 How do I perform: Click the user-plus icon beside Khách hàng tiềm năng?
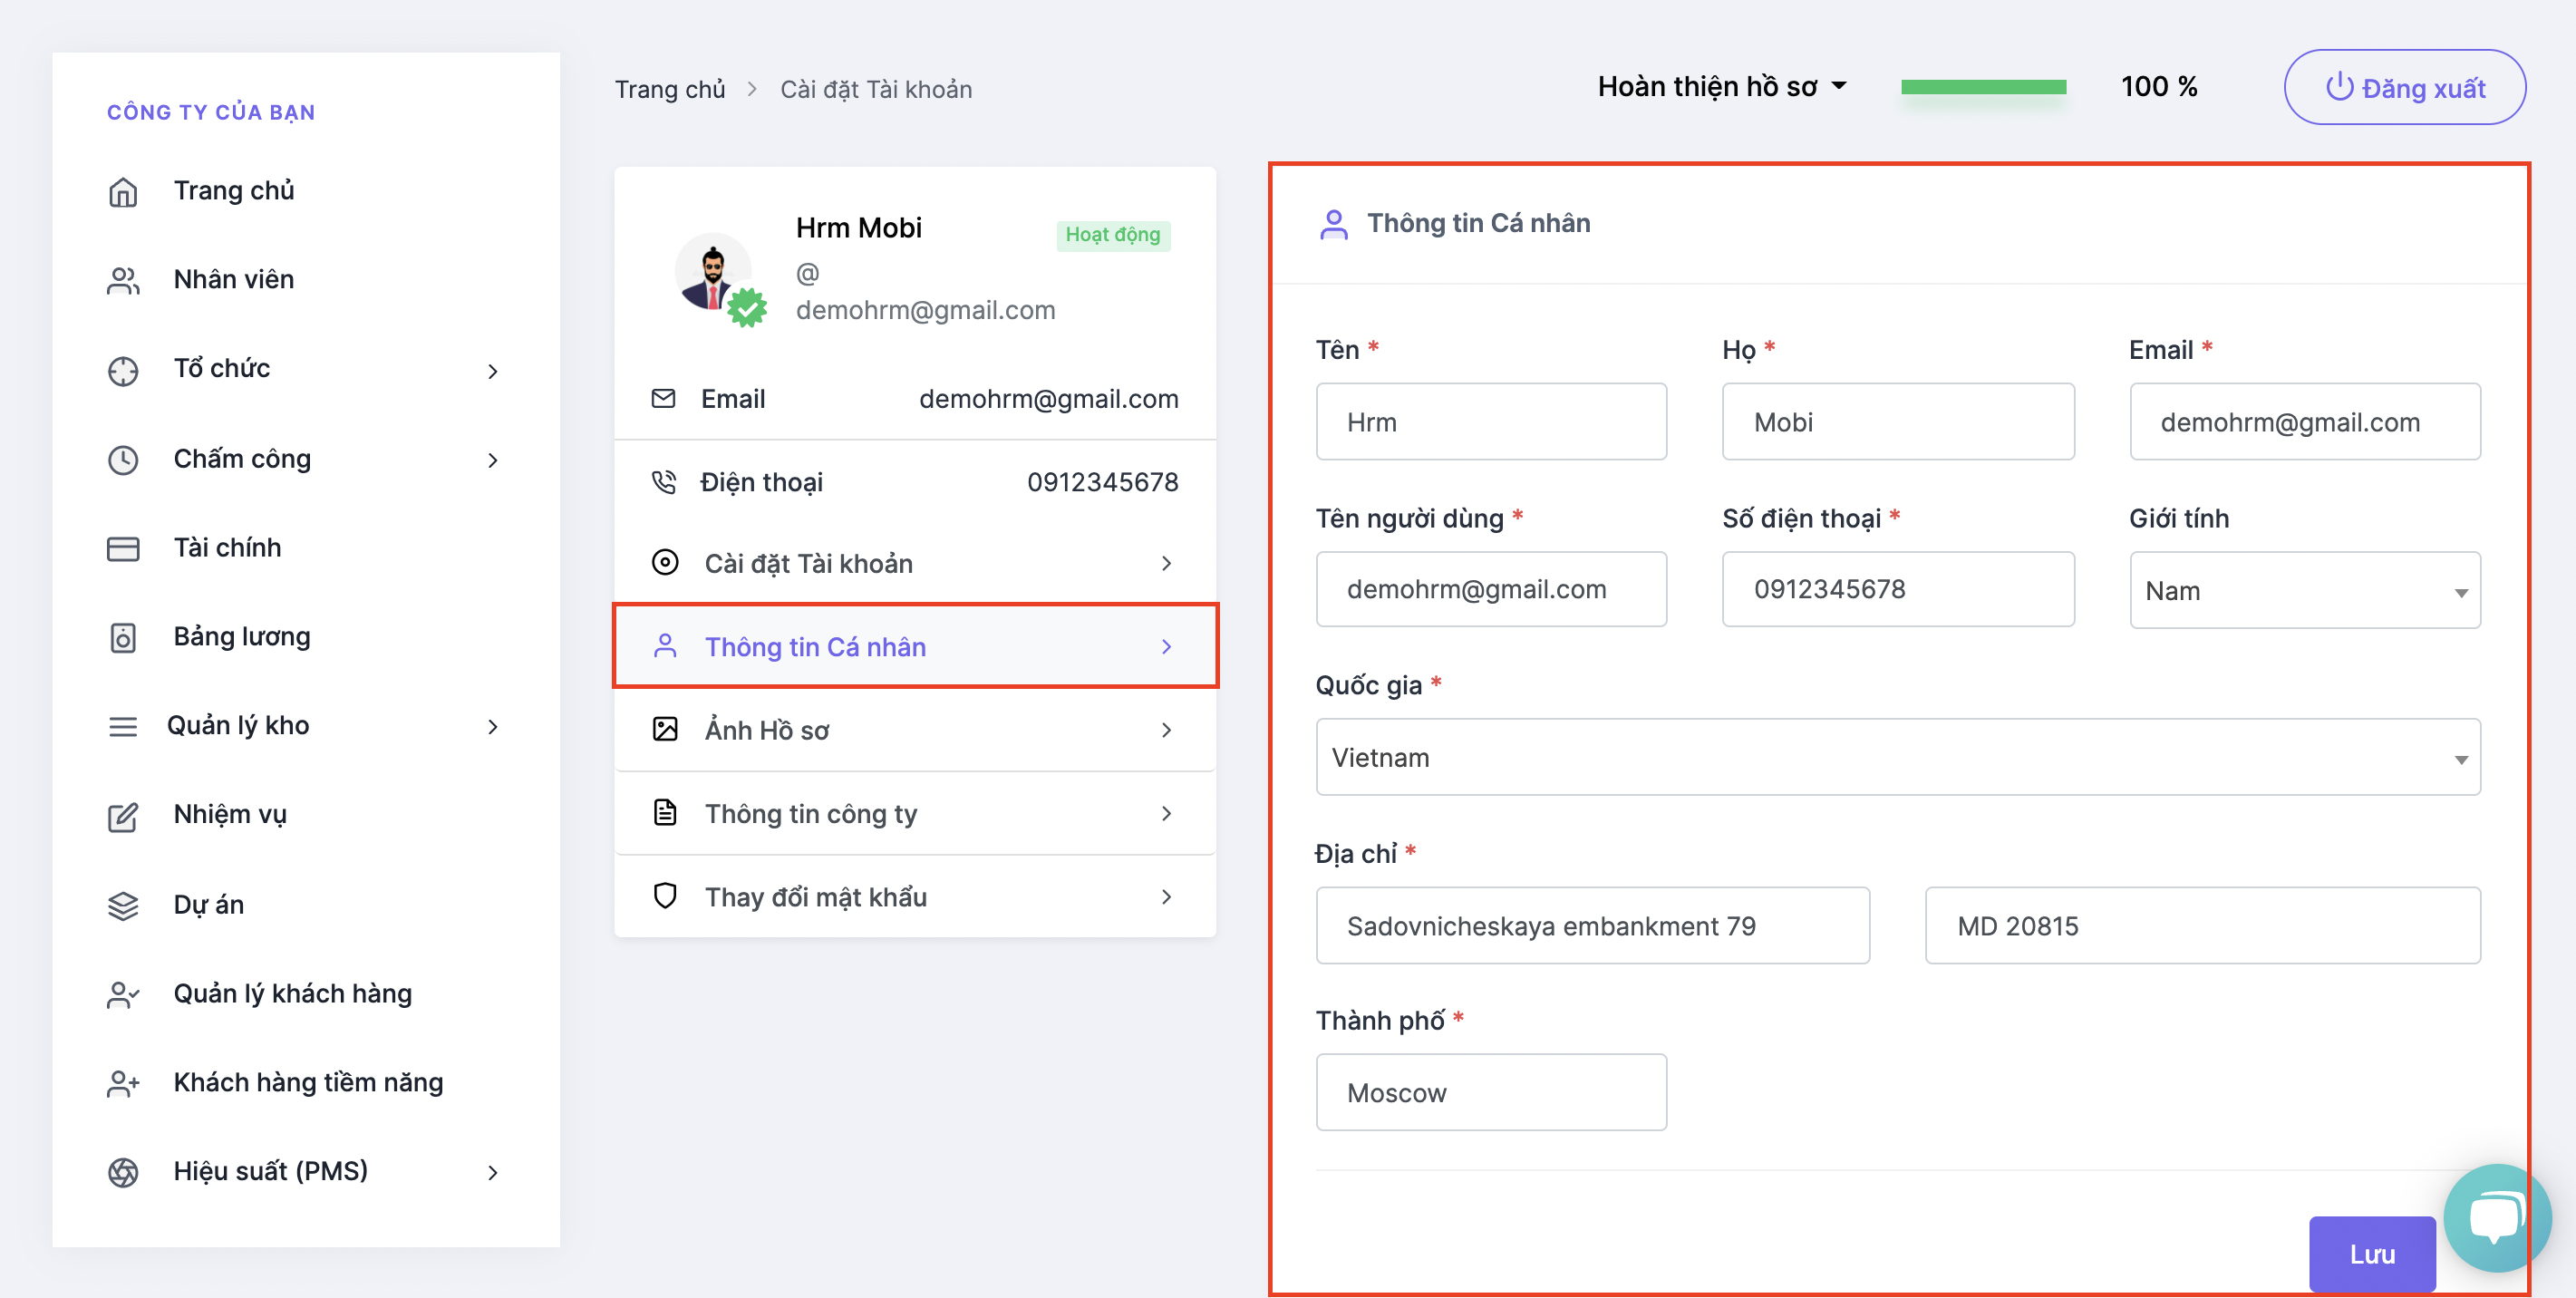pyautogui.click(x=123, y=1083)
